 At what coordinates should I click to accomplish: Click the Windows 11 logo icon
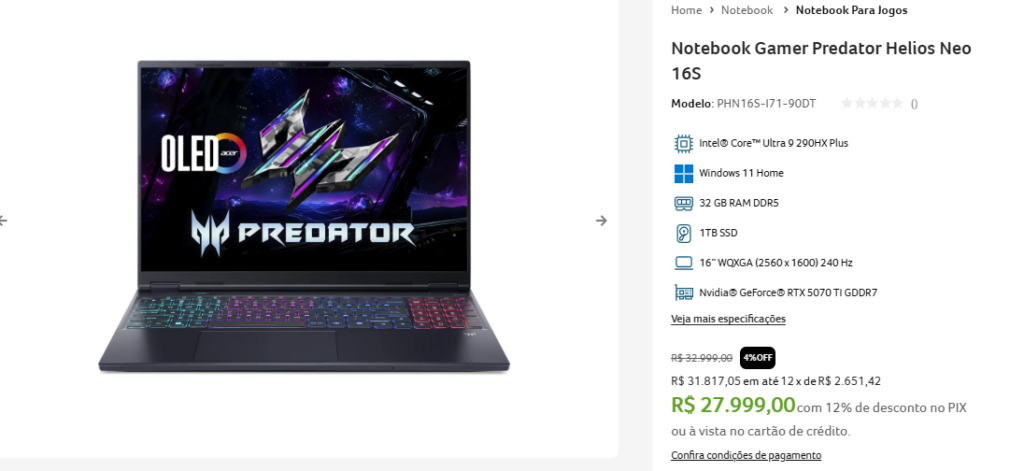[683, 173]
